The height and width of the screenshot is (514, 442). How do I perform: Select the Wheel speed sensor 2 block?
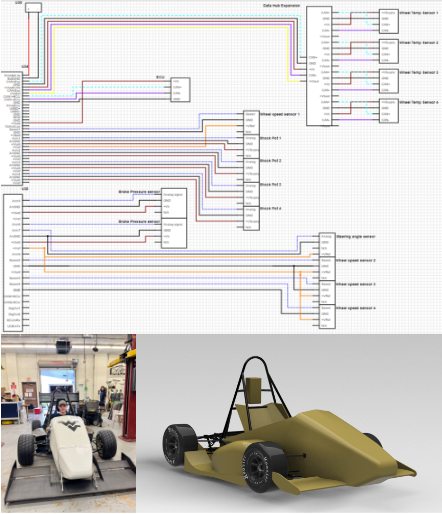click(327, 269)
